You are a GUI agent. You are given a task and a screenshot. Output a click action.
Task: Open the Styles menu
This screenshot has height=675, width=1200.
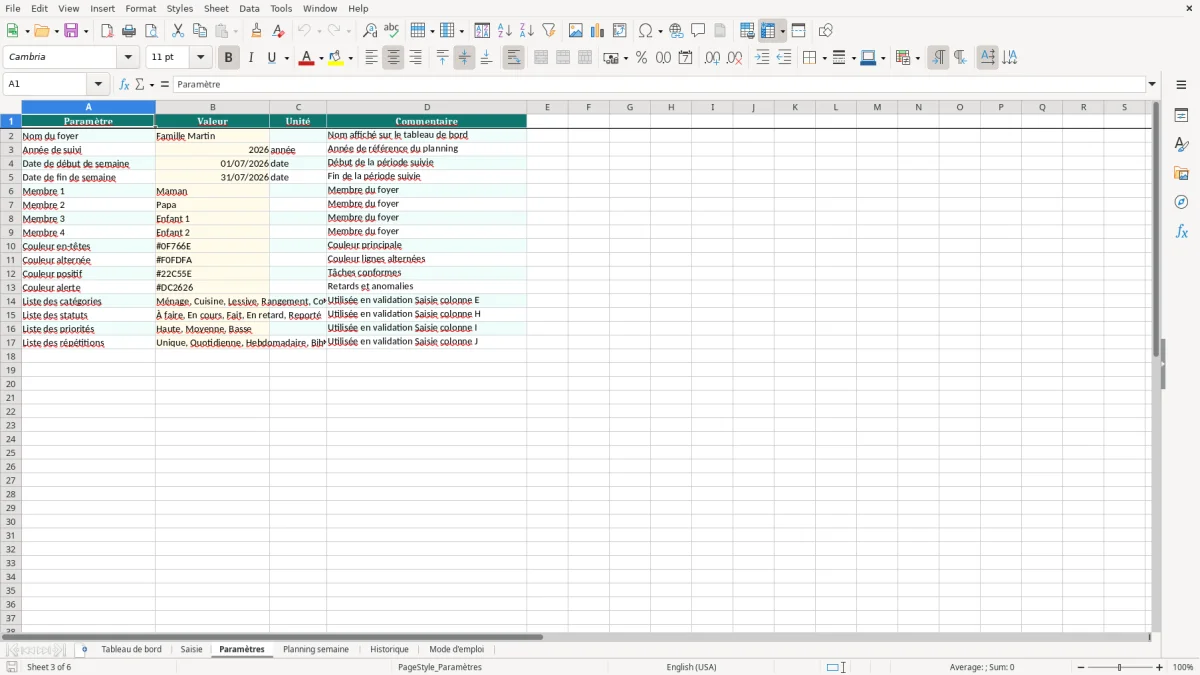tap(180, 8)
